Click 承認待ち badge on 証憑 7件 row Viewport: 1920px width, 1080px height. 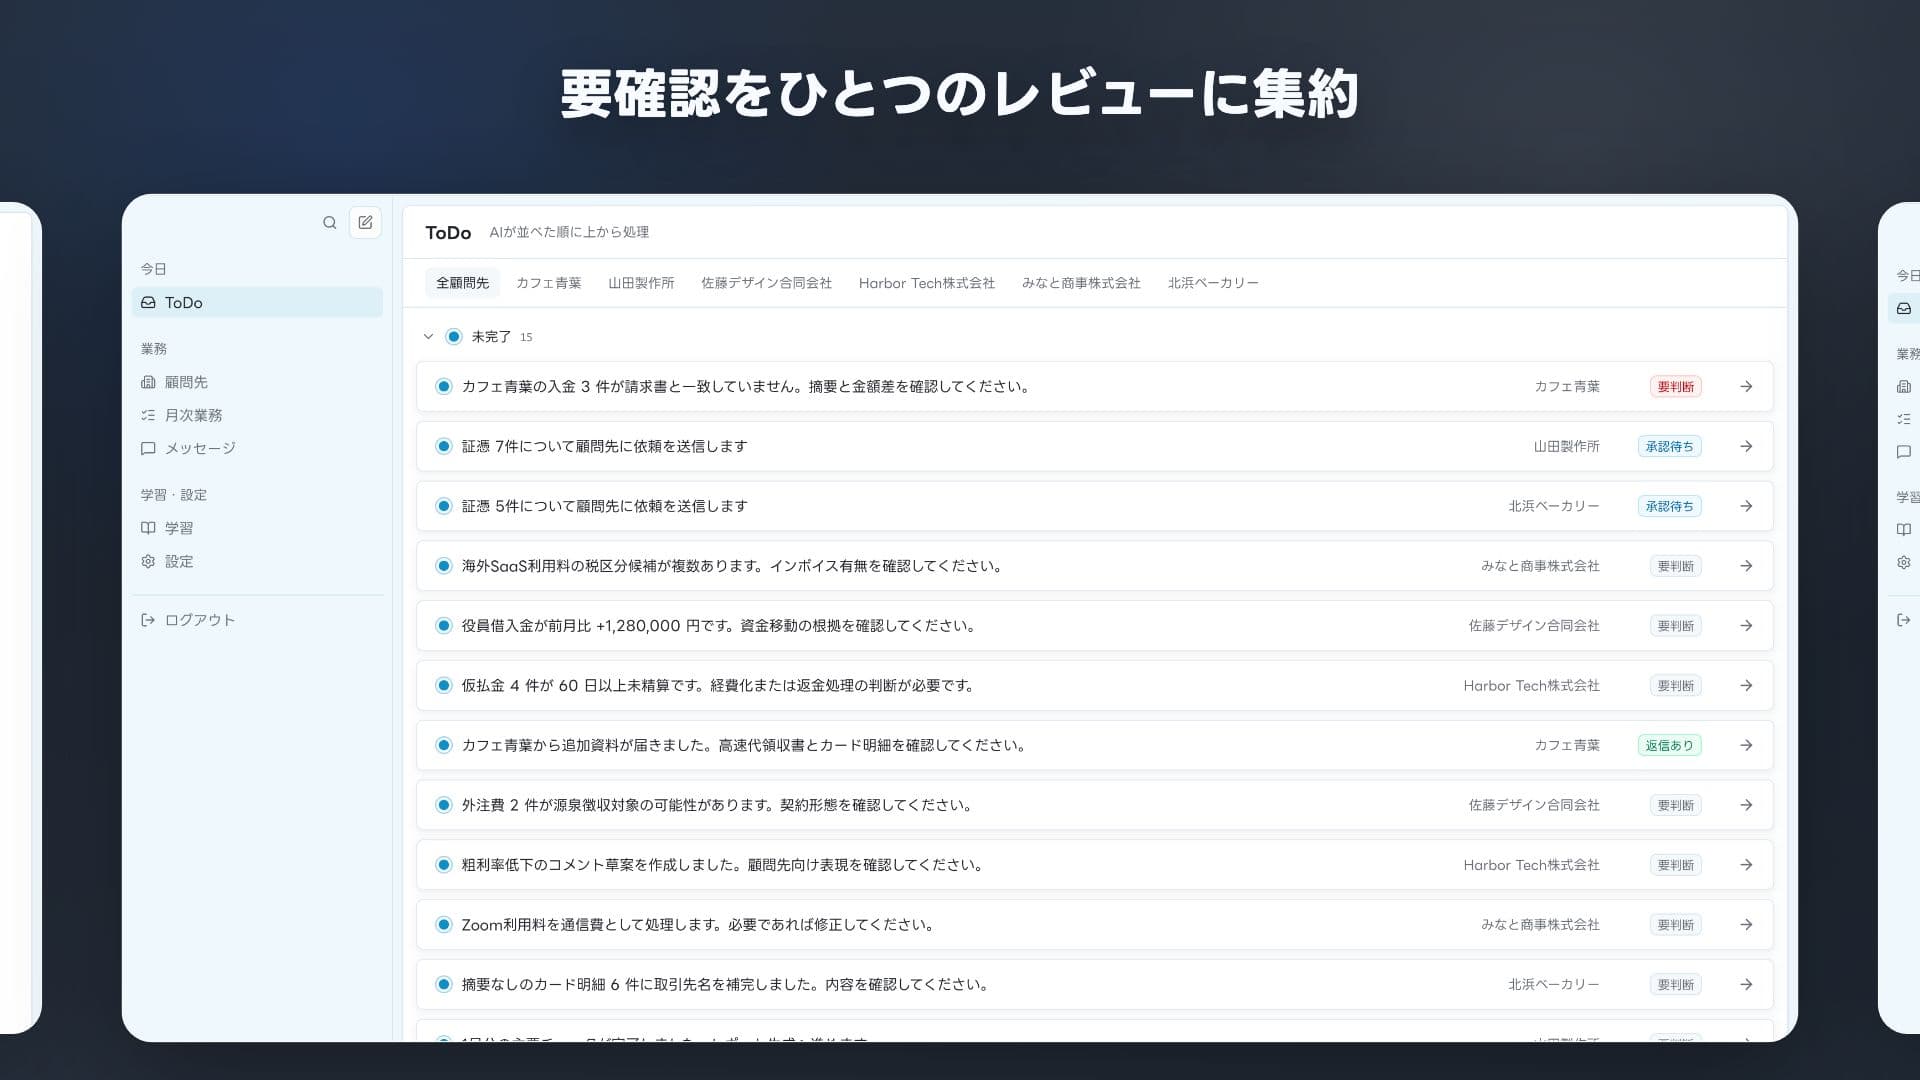(1669, 446)
